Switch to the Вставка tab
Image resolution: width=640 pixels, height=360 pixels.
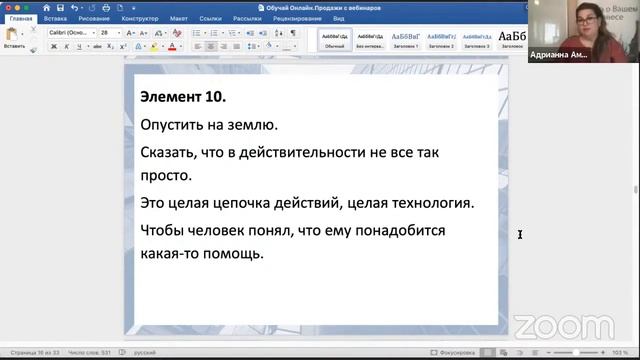[x=55, y=18]
